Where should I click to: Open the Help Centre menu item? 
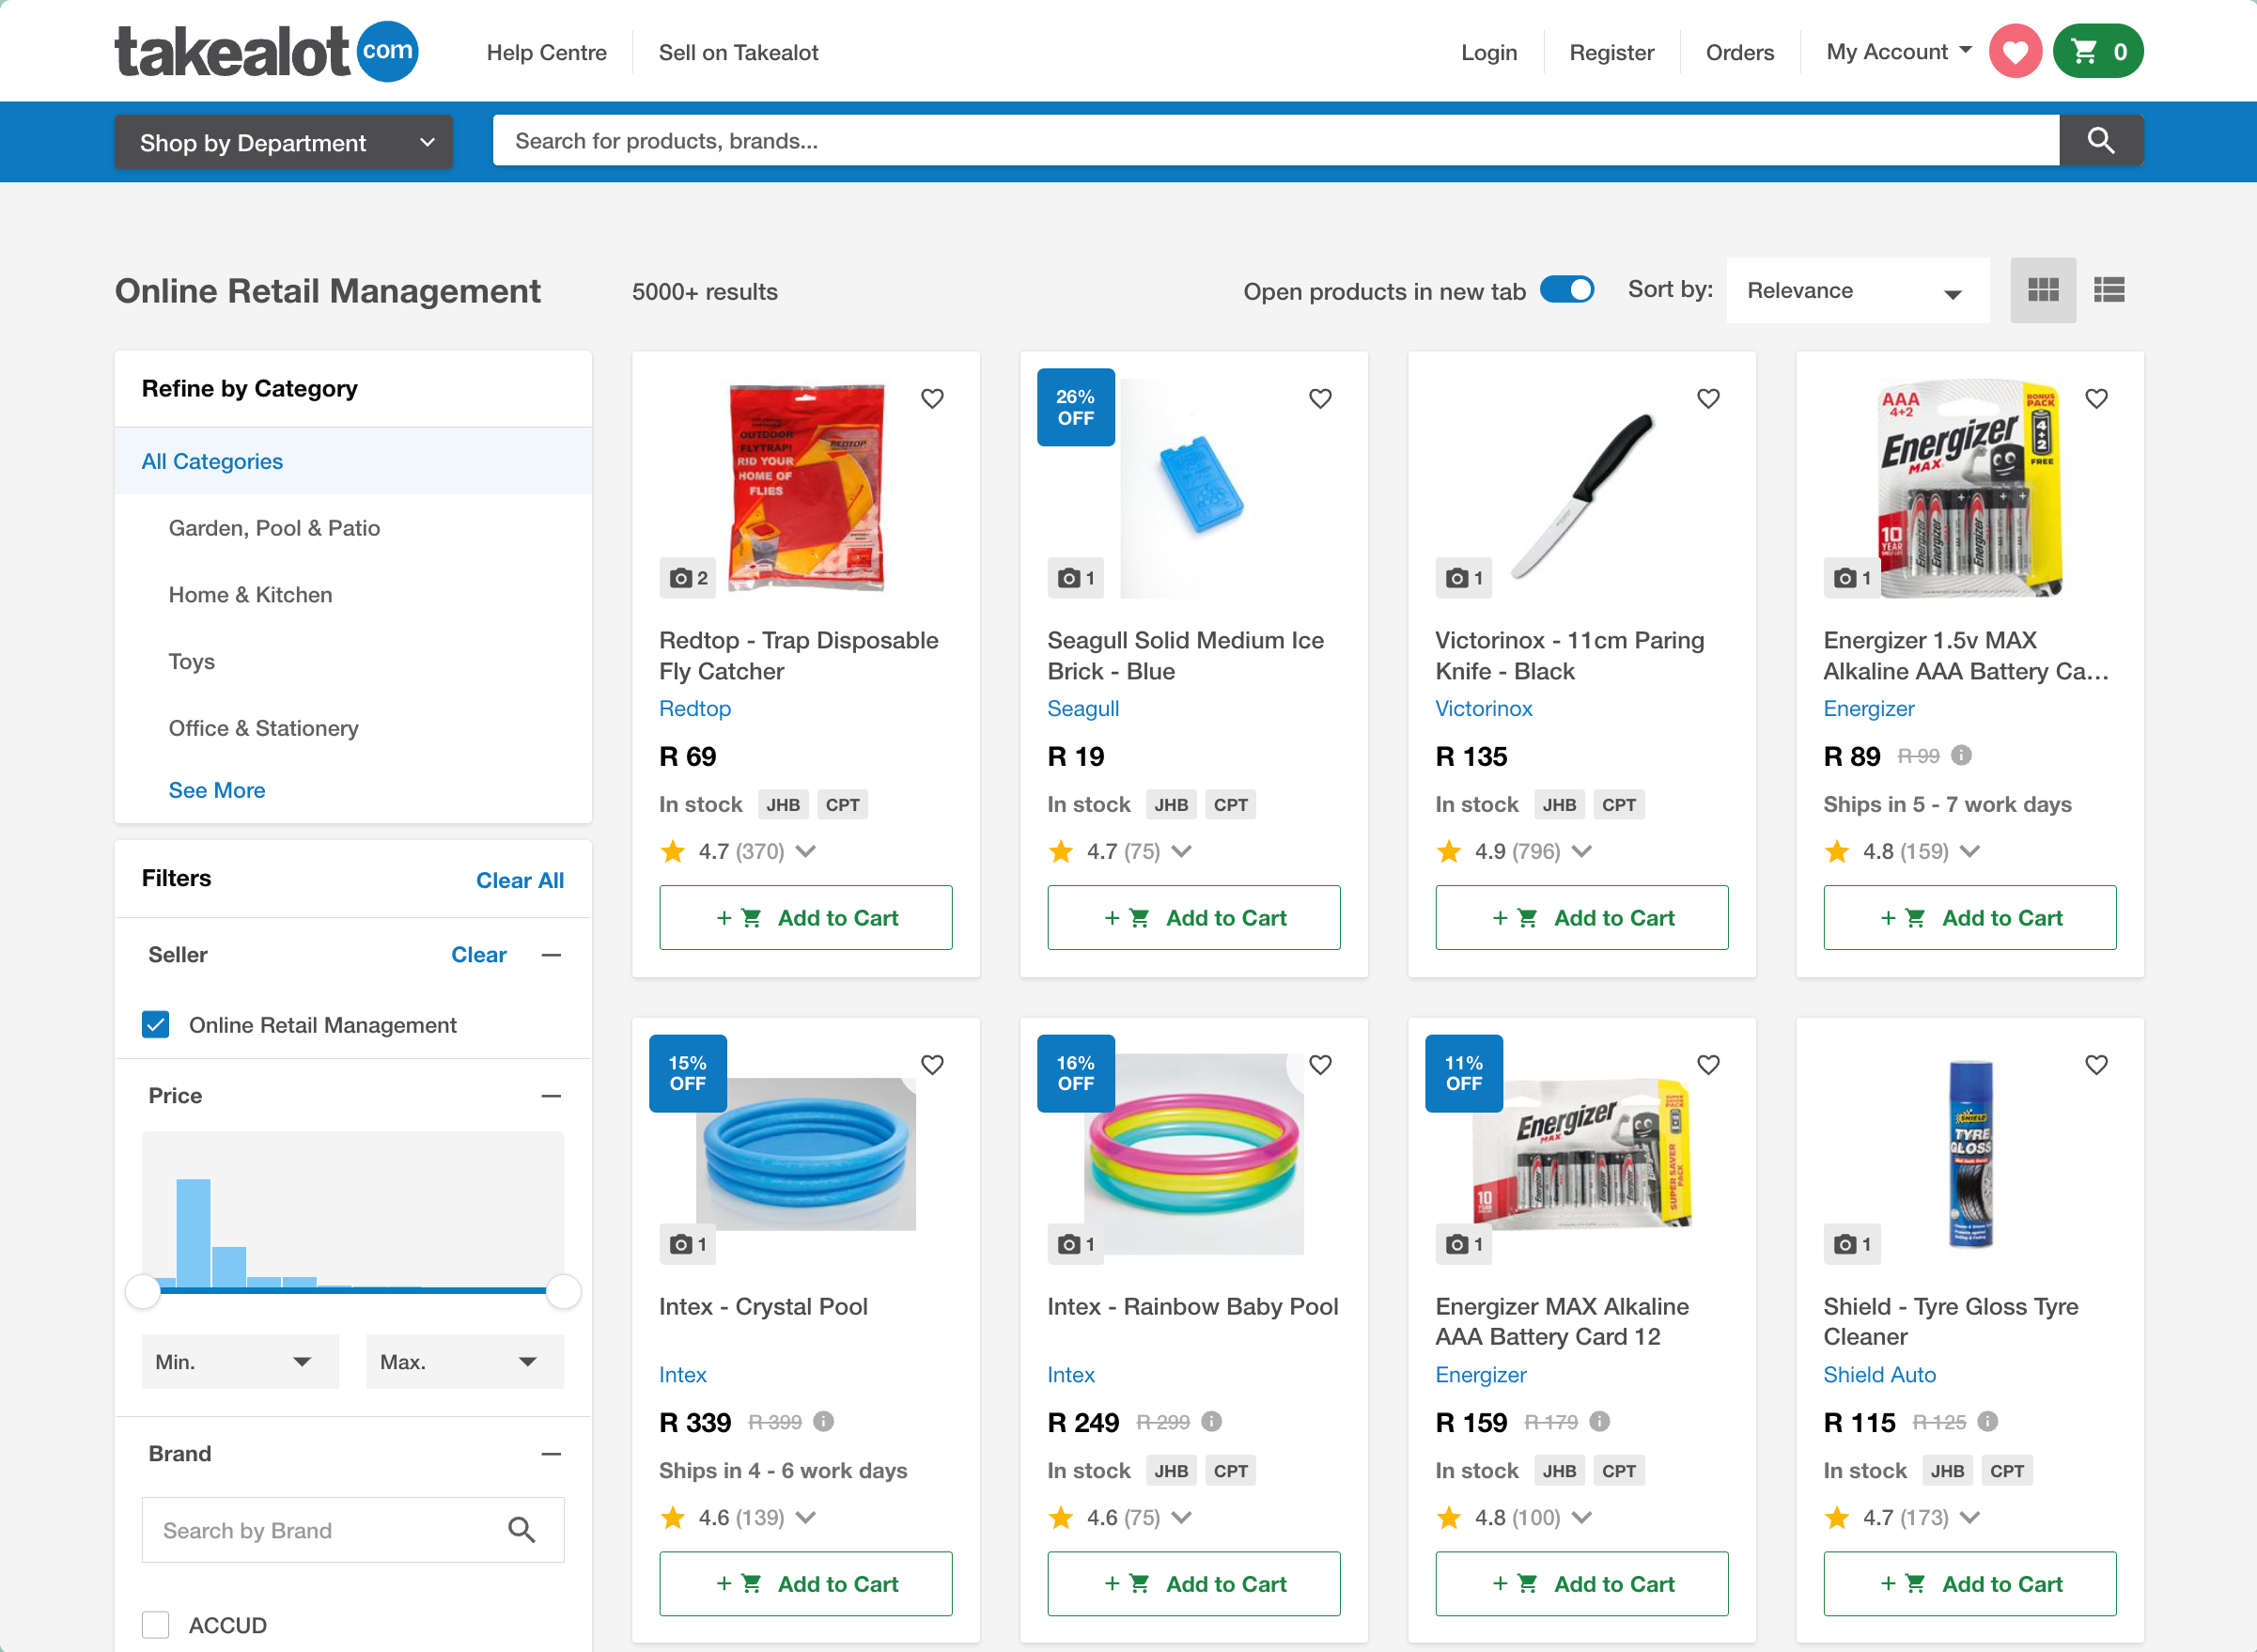[546, 53]
